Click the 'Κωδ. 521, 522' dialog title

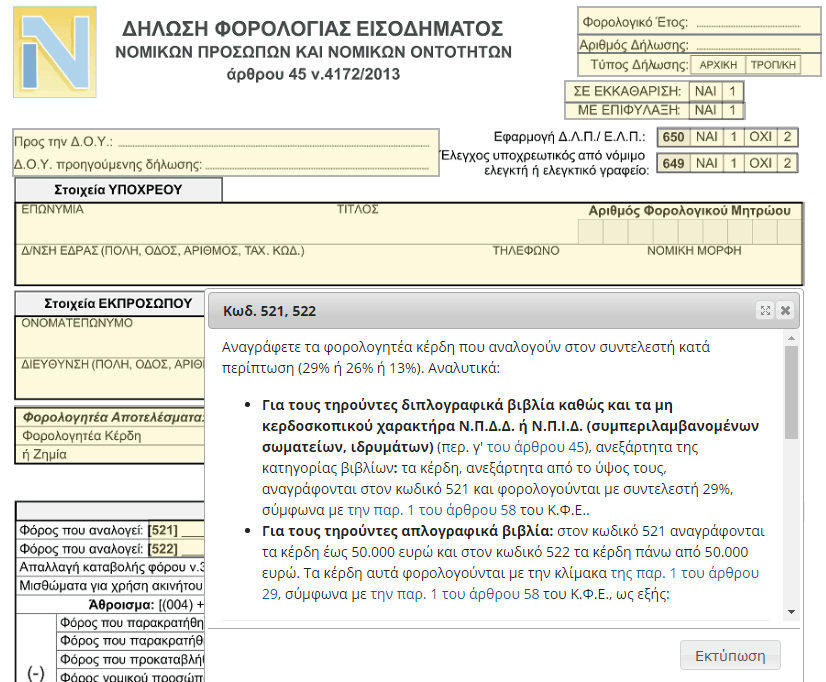click(269, 311)
